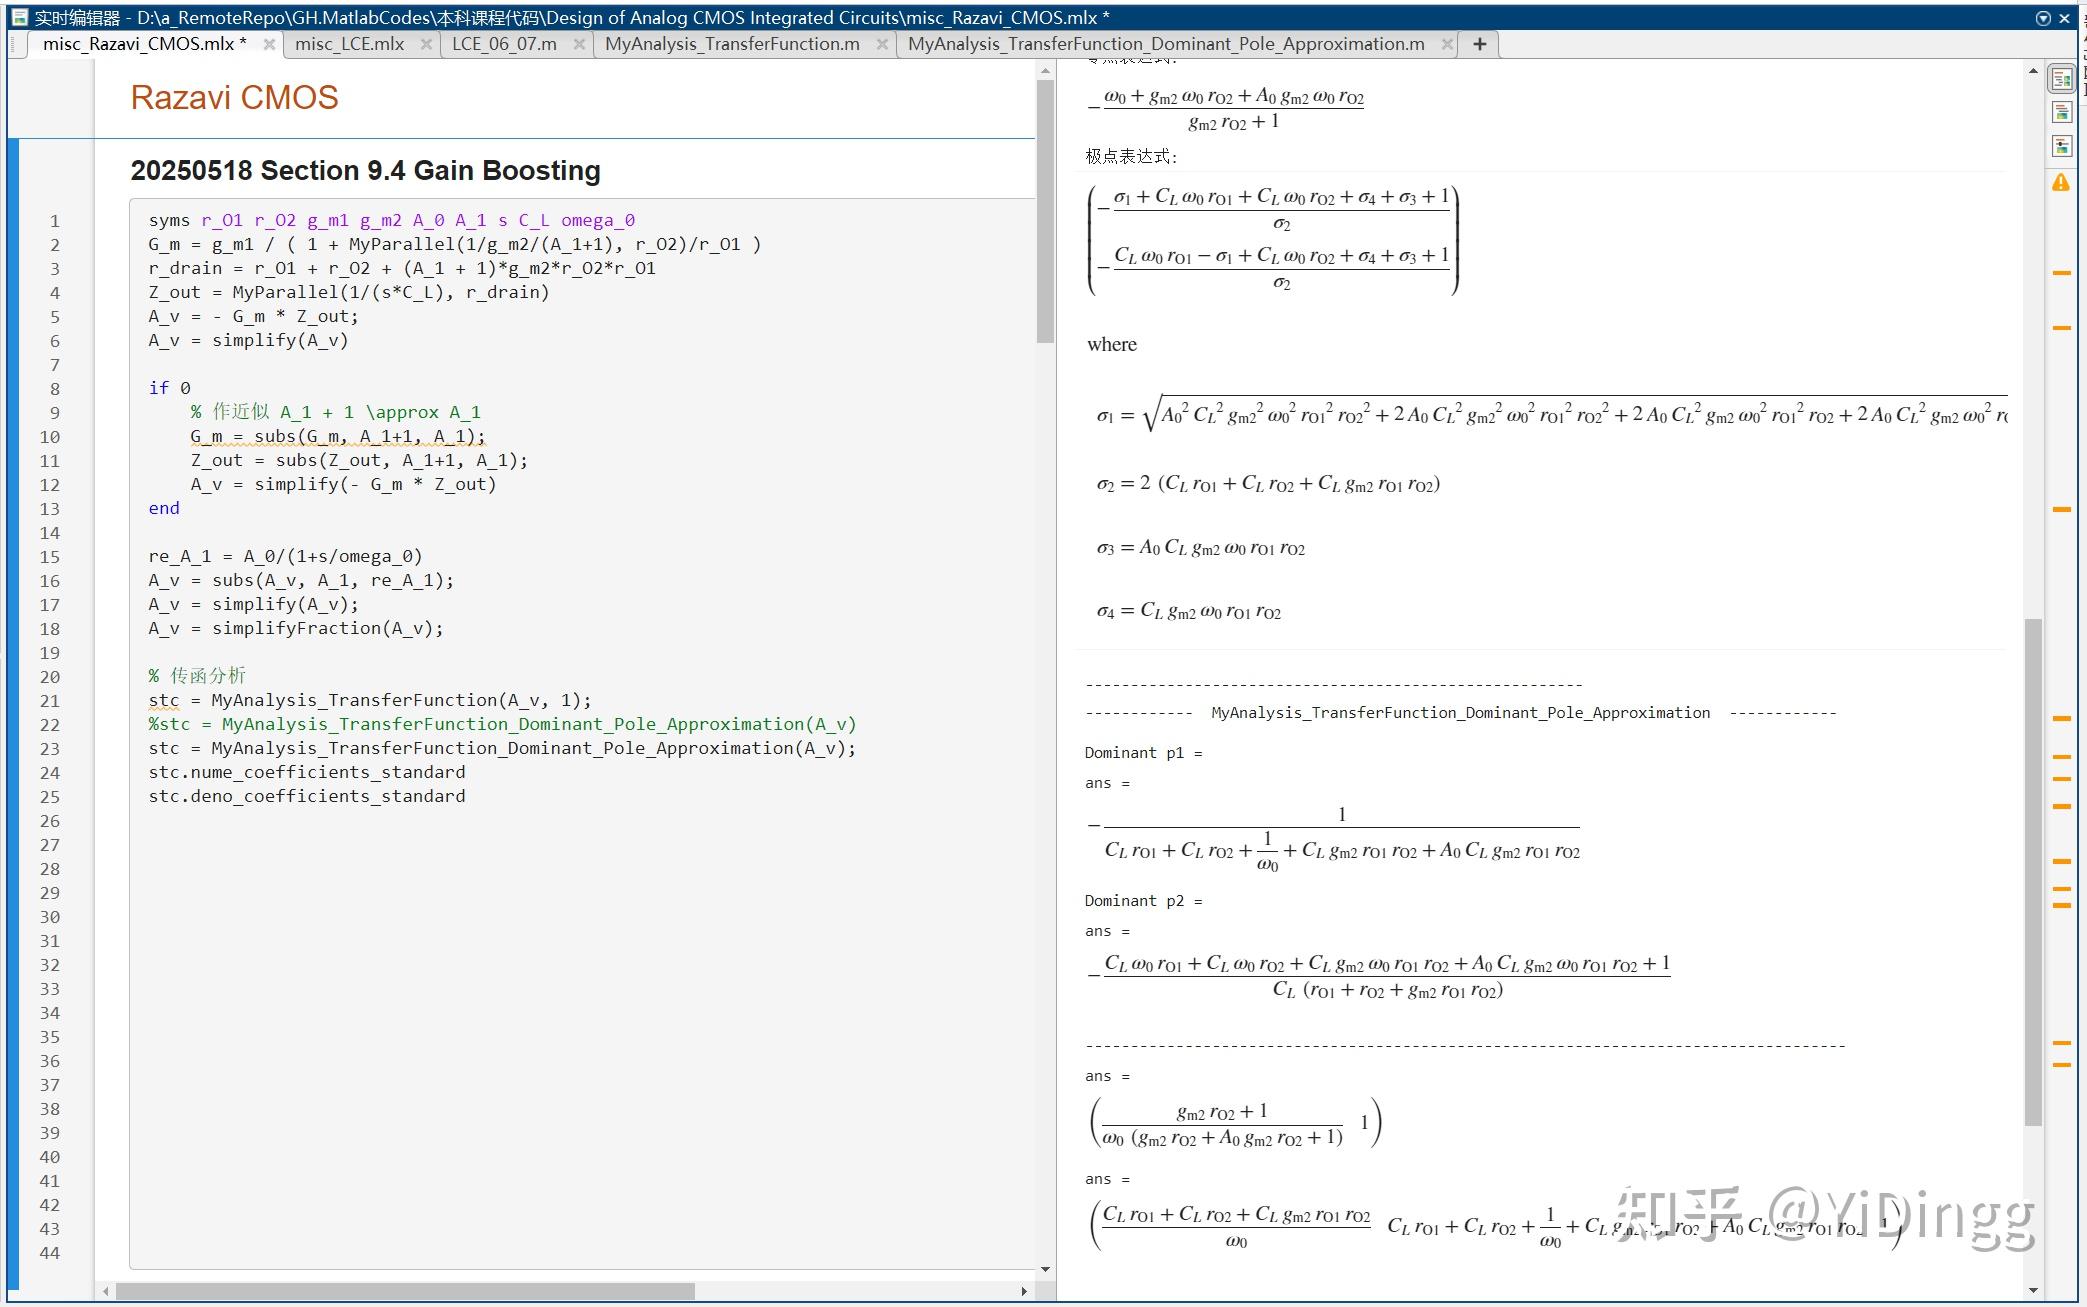Switch to LCE_06_07.m tab
2087x1307 pixels.
click(504, 44)
